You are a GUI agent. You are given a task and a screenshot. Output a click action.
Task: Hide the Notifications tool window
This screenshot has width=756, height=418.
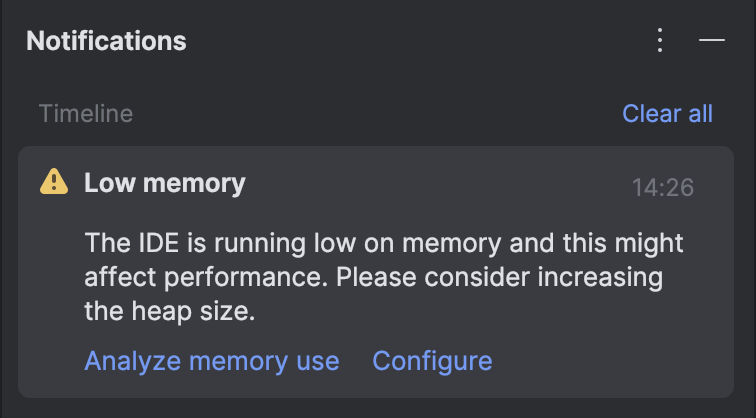point(712,40)
